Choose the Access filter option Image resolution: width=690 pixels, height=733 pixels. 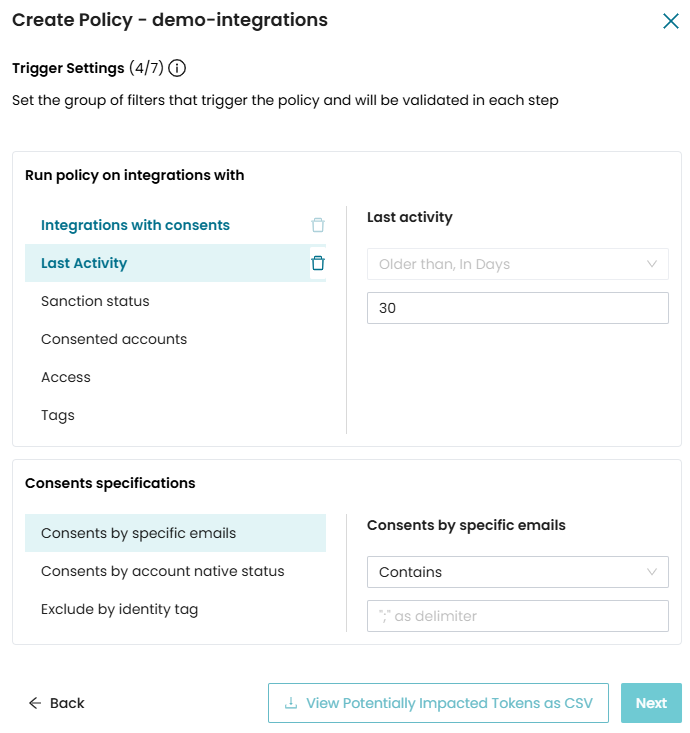coord(66,377)
